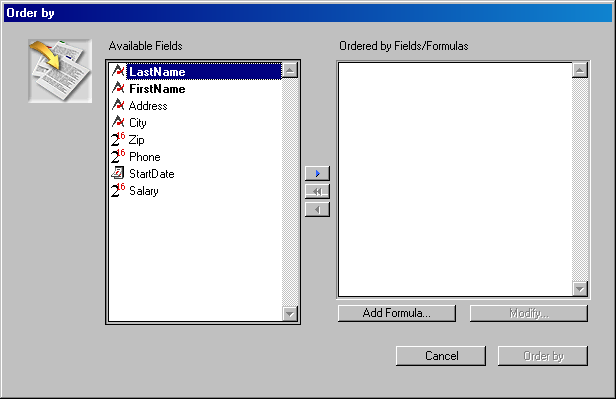Click the Modify button
This screenshot has height=399, width=616.
coord(529,313)
